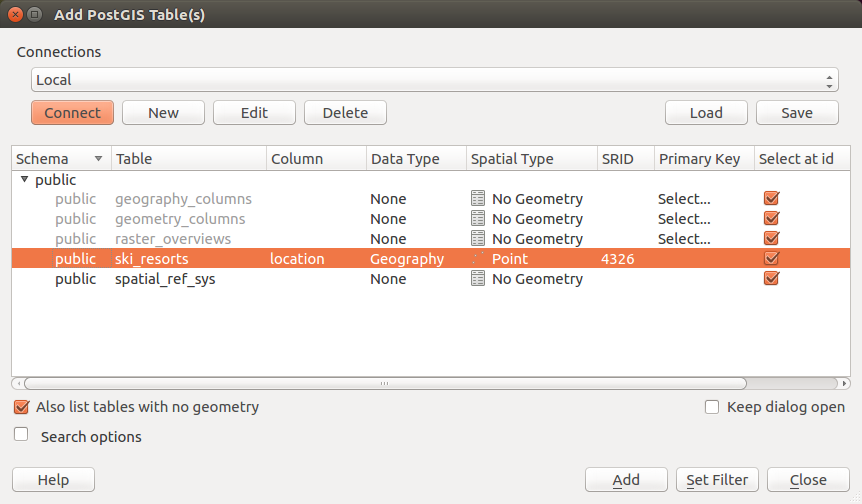This screenshot has width=862, height=504.
Task: Collapse the public schema tree node
Action: (24, 180)
